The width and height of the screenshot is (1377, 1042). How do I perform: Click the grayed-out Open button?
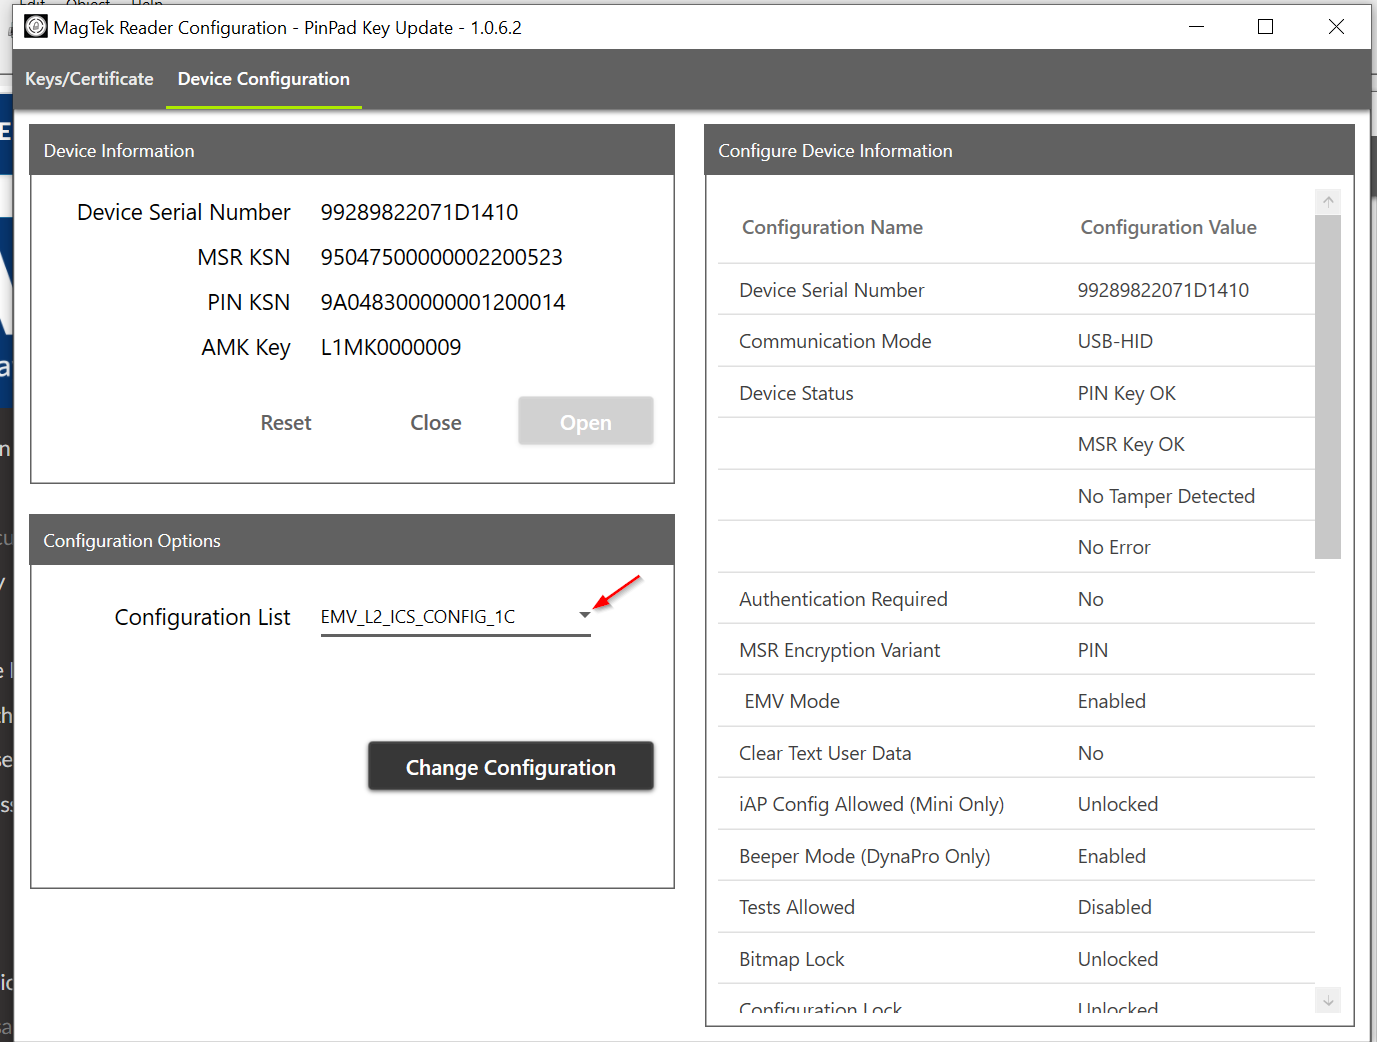585,422
